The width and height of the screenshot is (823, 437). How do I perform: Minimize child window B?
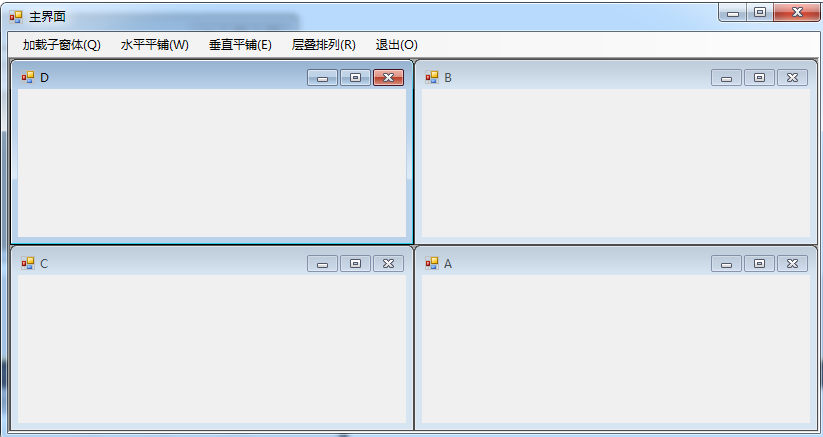coord(726,78)
